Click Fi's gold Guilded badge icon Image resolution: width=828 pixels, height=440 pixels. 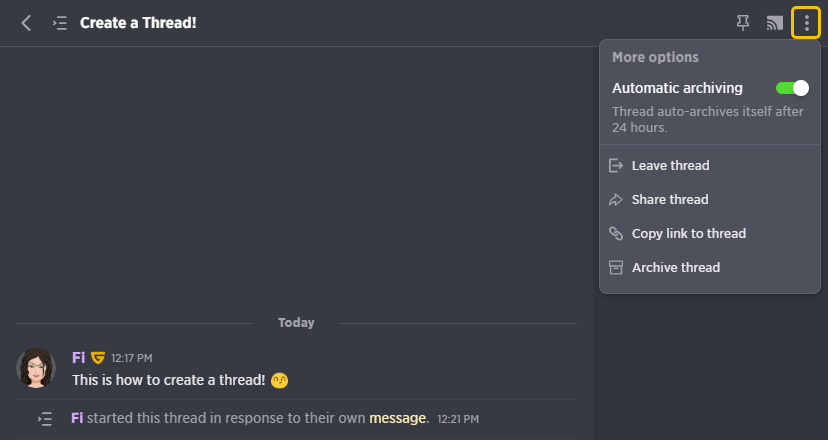tap(98, 358)
